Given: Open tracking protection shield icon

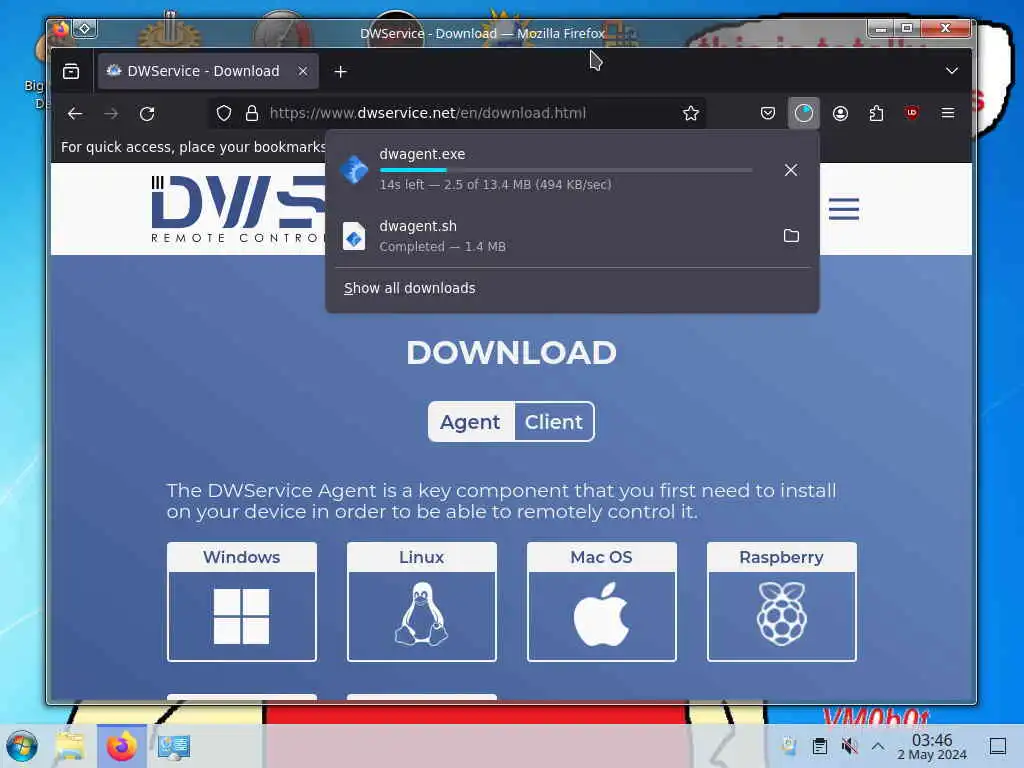Looking at the screenshot, I should pyautogui.click(x=224, y=113).
